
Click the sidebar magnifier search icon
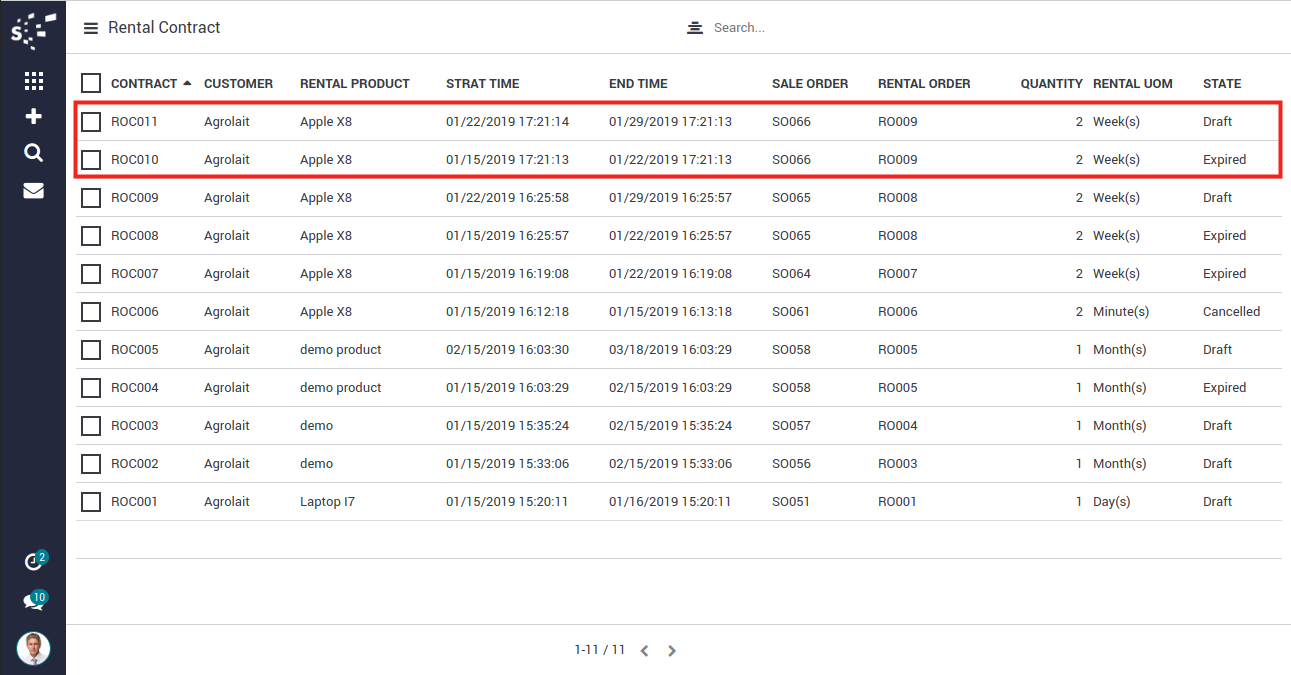tap(33, 152)
